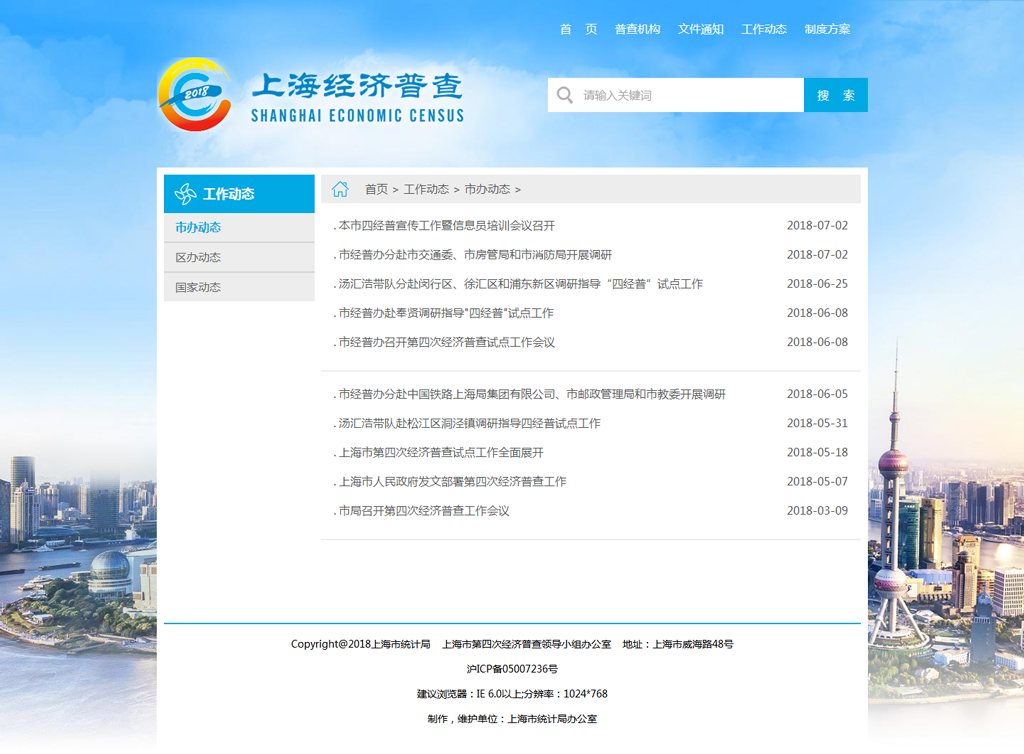Open article 汤汇浩带队赴松江区洞泾镇调研指导
Viewport: 1024px width, 754px height.
click(x=470, y=423)
